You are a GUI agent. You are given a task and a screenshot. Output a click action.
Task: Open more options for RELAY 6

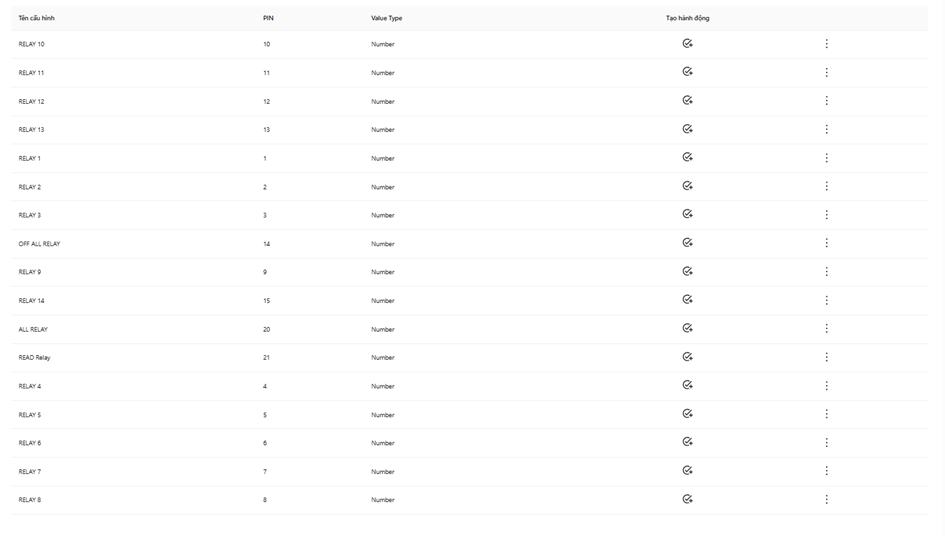coord(826,443)
